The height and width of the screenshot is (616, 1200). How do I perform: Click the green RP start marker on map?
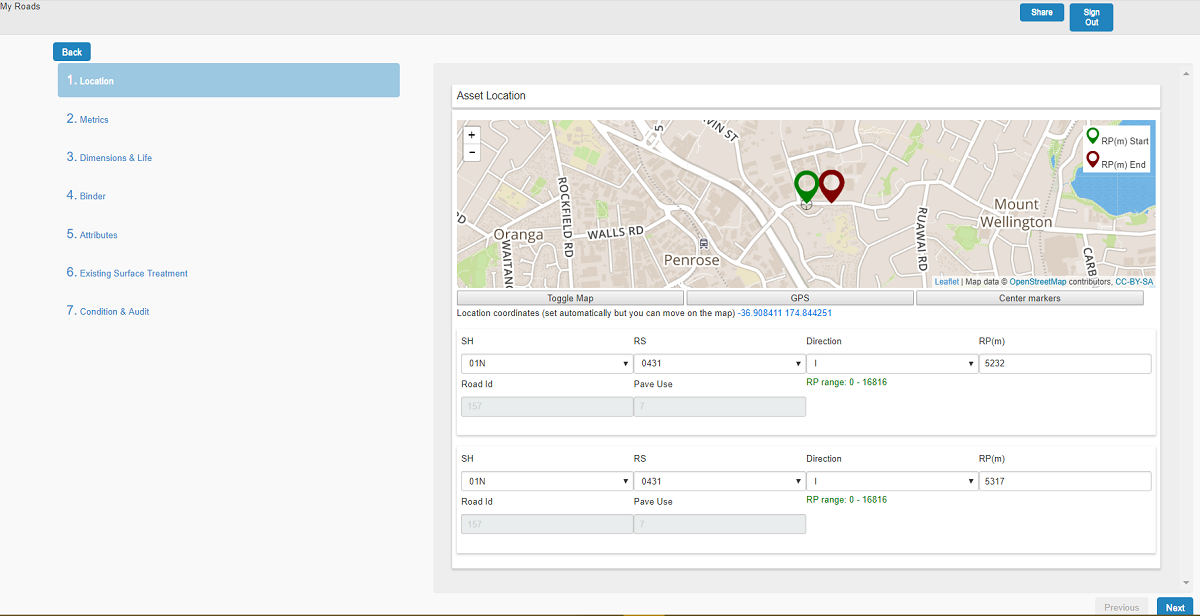tap(806, 185)
